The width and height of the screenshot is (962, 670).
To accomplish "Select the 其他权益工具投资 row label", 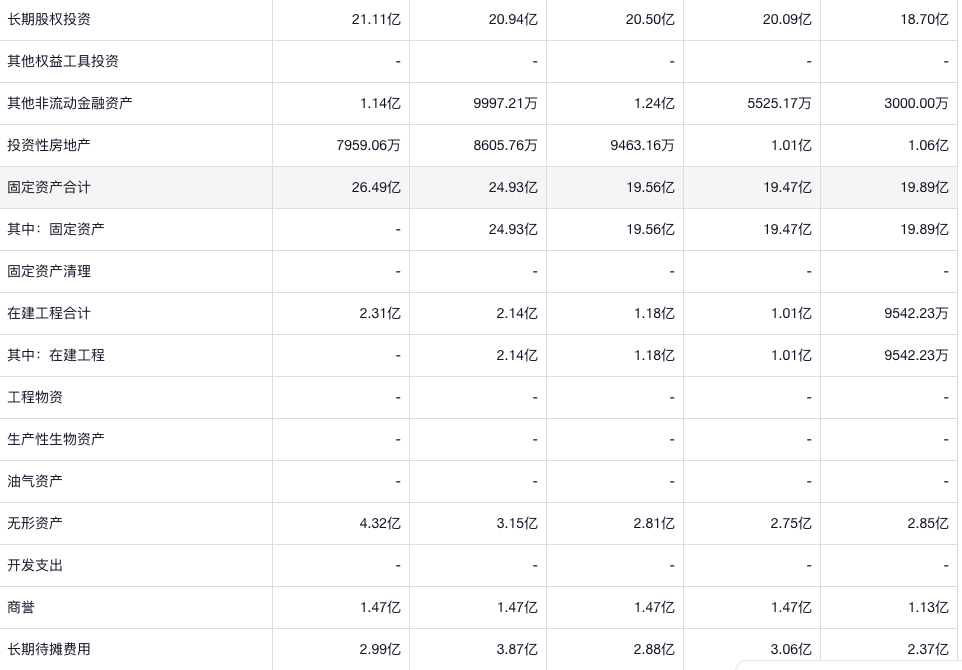I will (x=63, y=61).
